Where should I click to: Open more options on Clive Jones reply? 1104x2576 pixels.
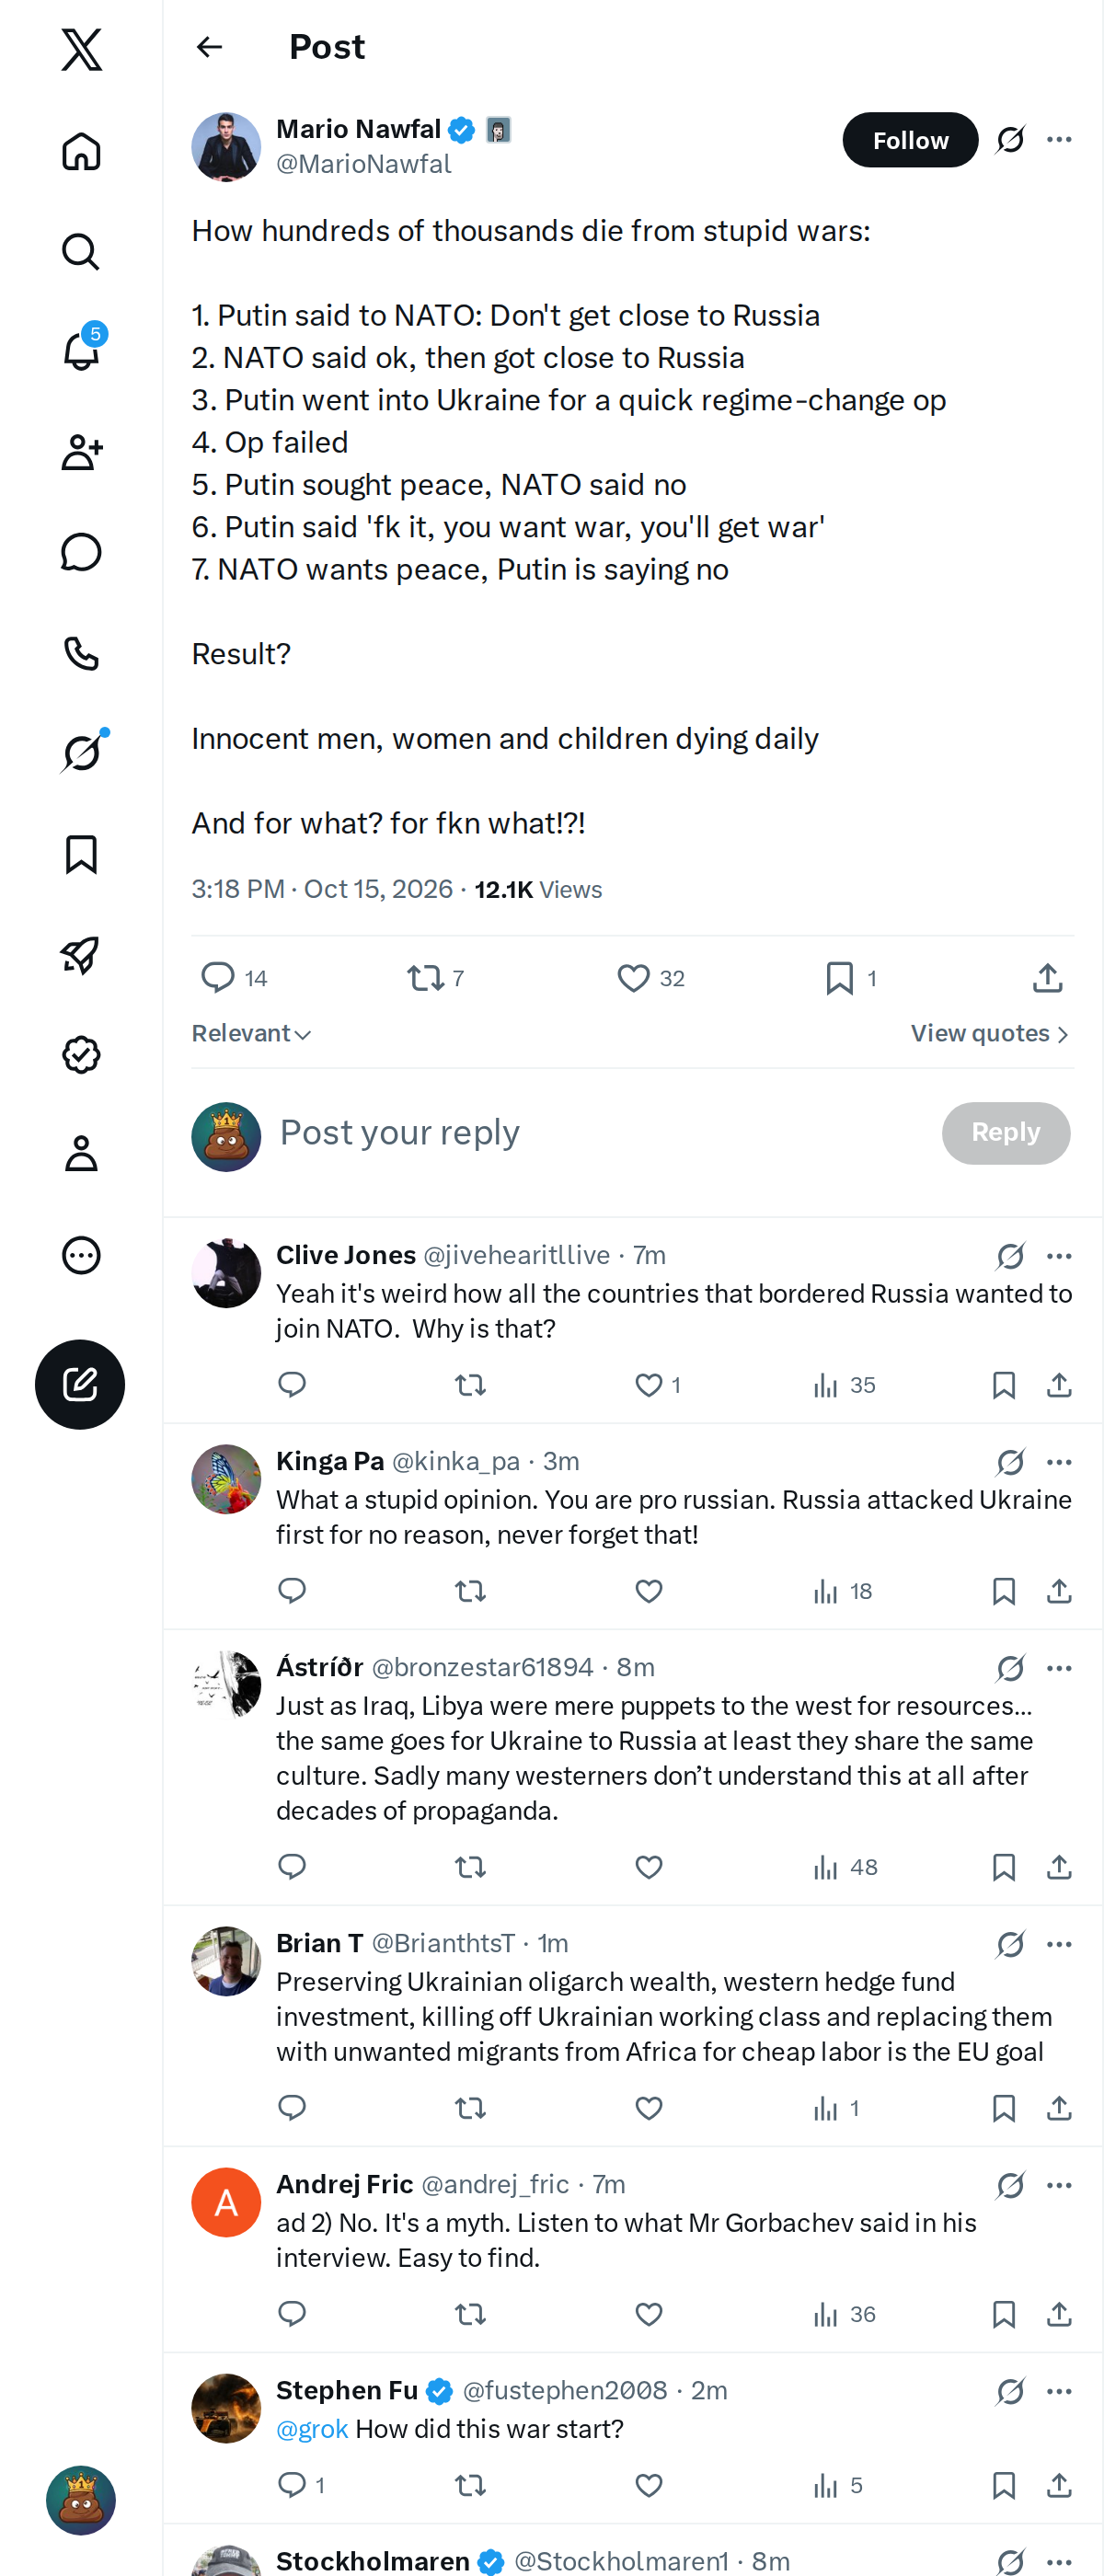pos(1059,1255)
